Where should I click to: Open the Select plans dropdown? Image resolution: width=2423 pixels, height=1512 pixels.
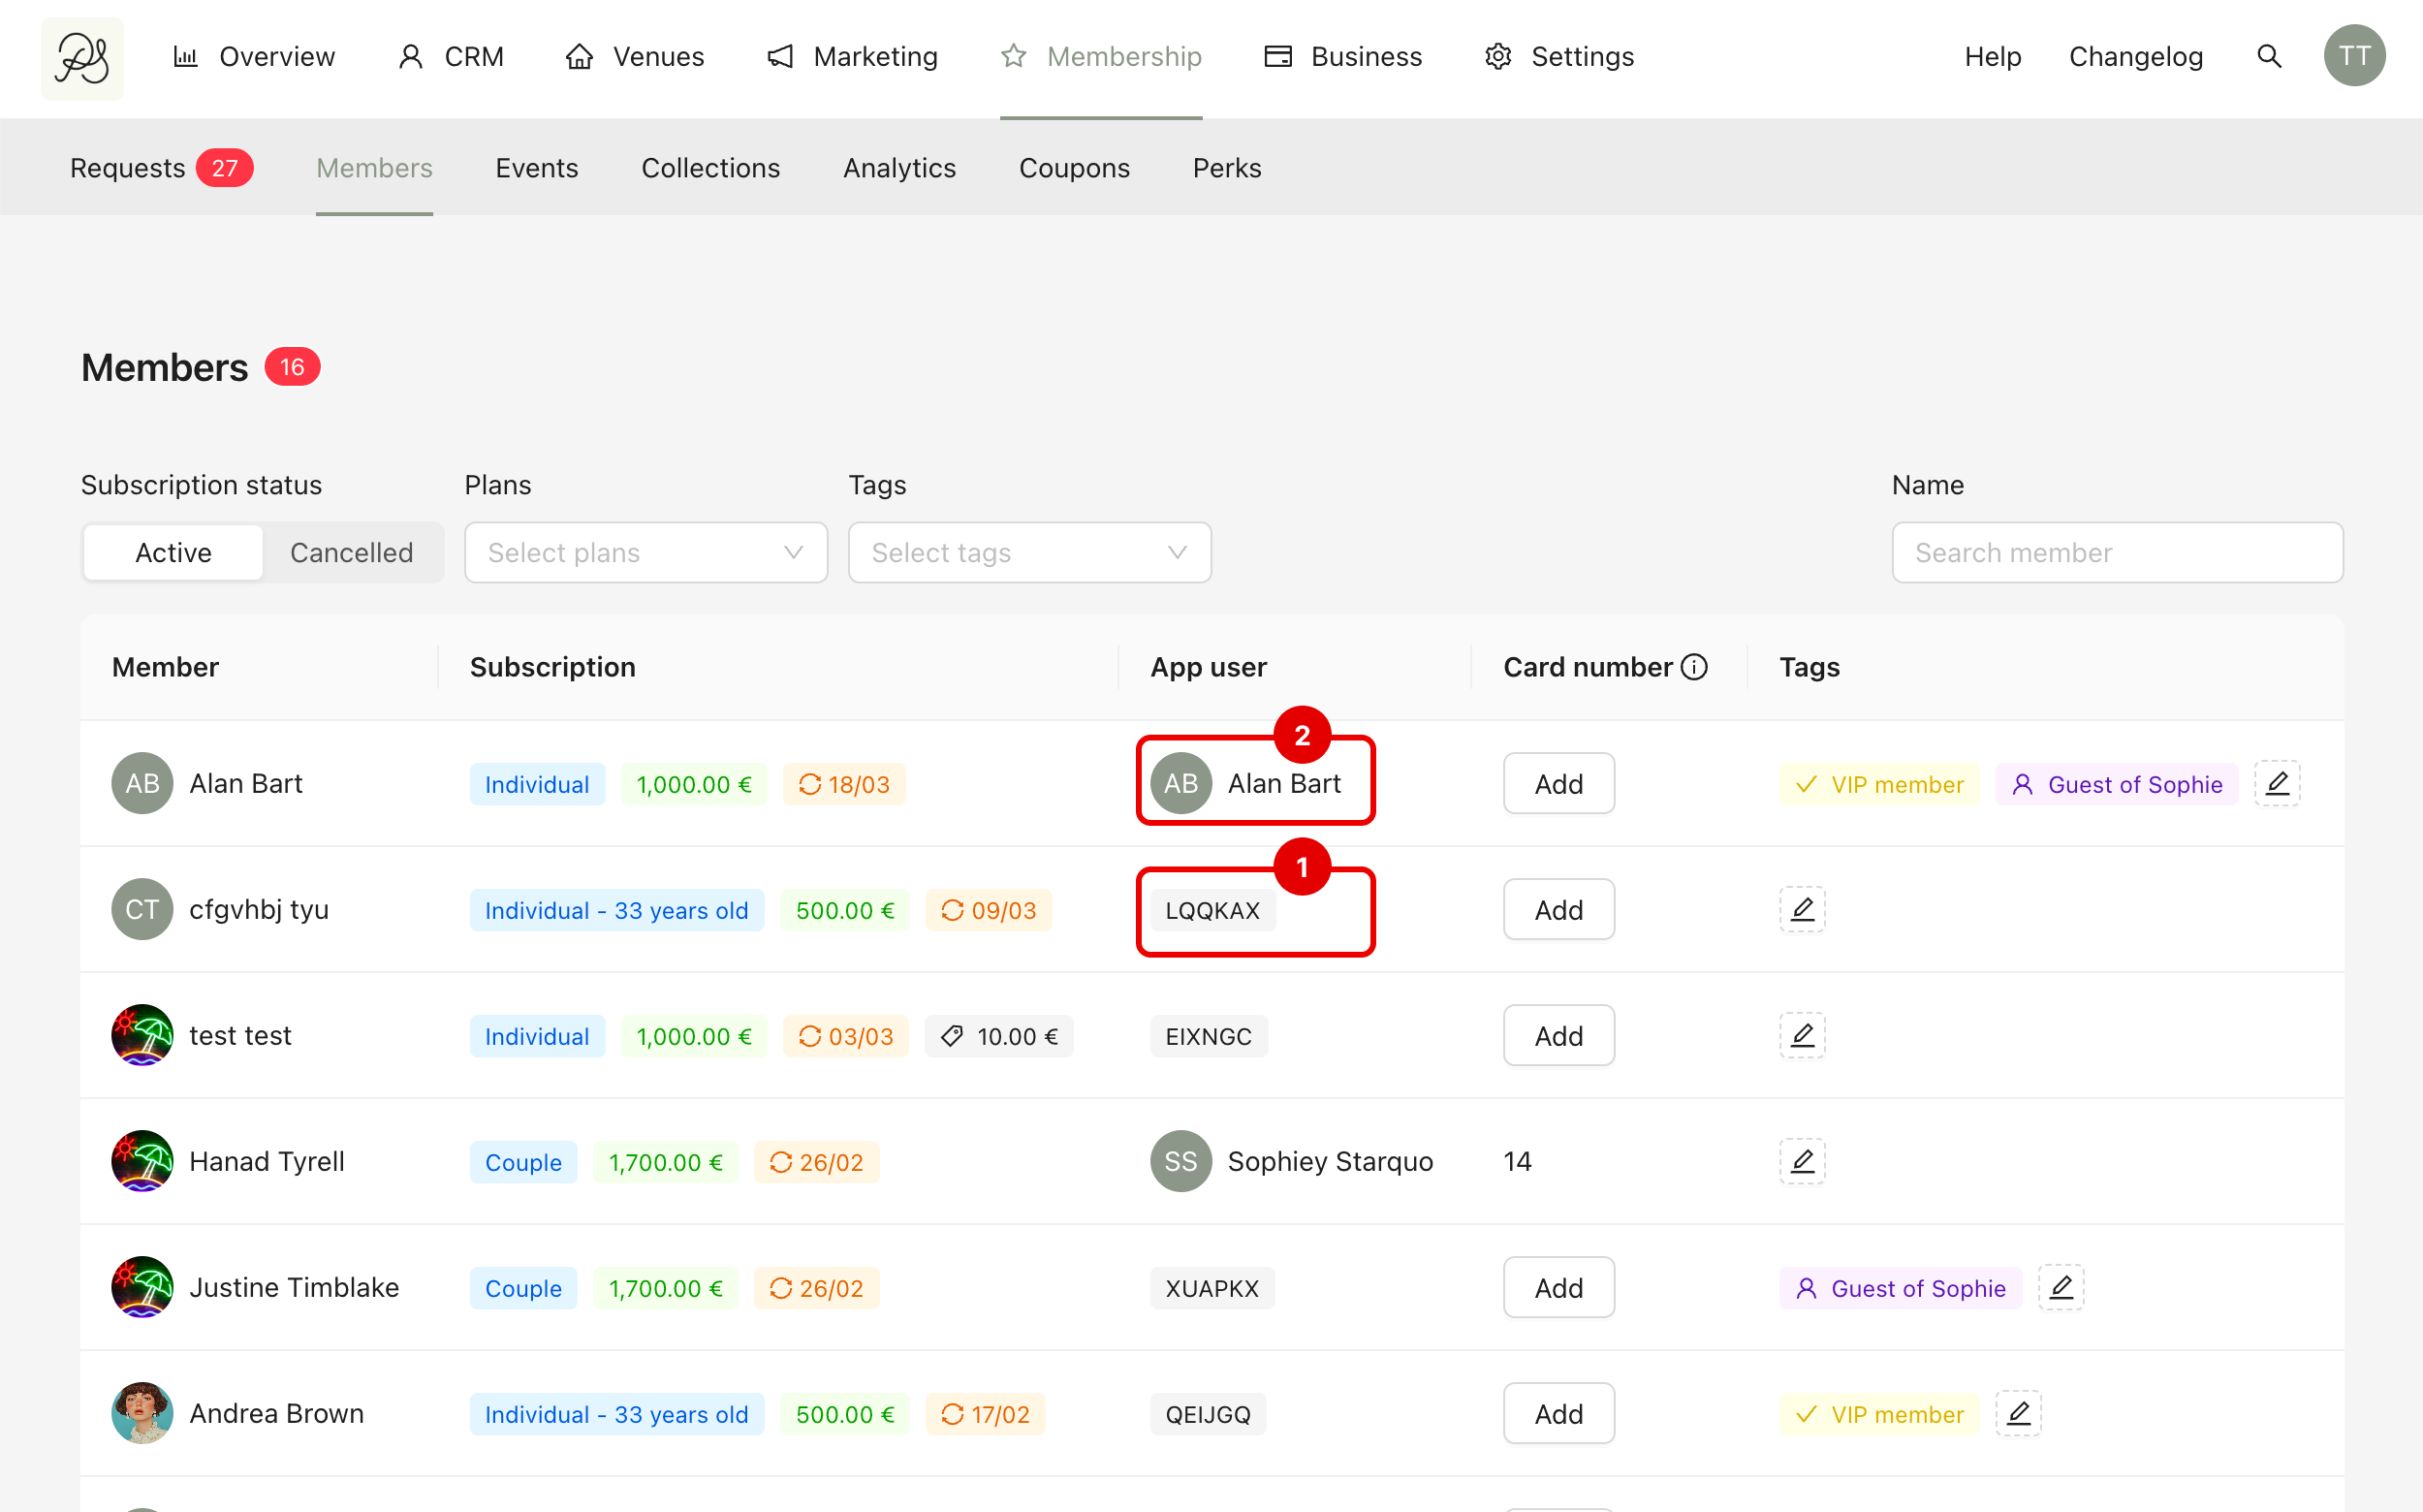click(645, 553)
